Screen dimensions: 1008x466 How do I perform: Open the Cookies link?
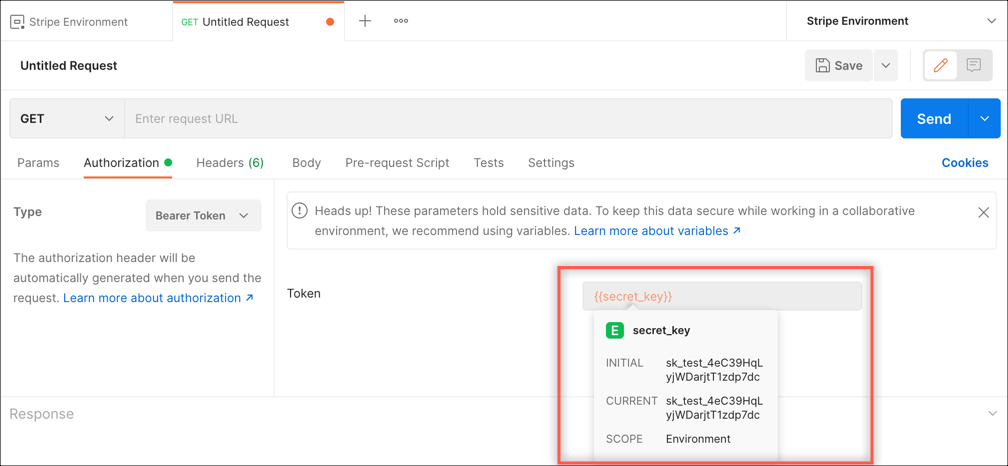(x=964, y=163)
